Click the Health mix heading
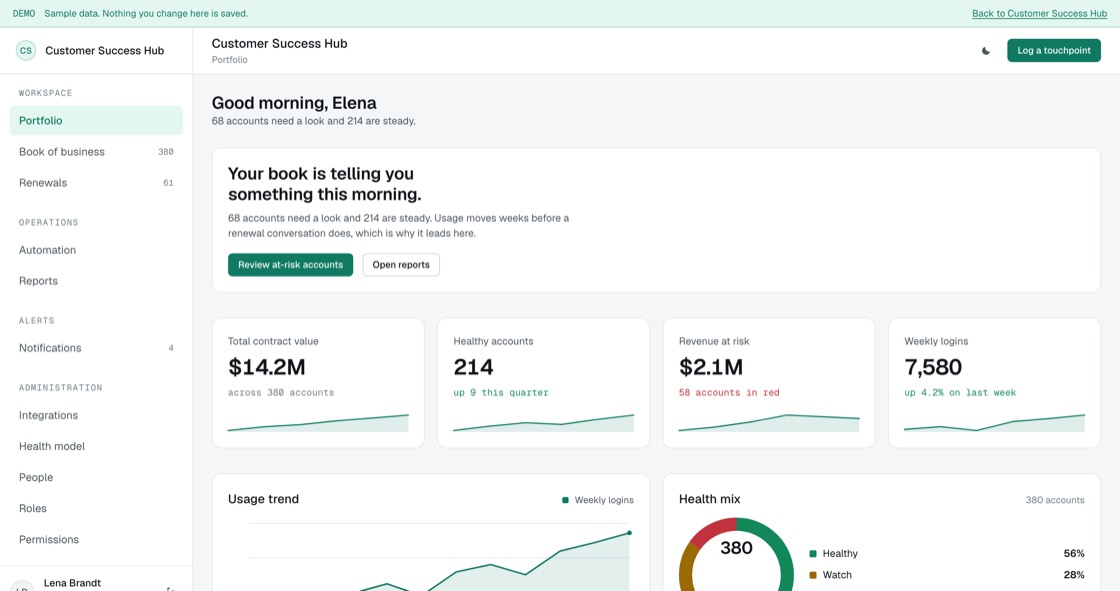The image size is (1120, 591). coord(709,499)
